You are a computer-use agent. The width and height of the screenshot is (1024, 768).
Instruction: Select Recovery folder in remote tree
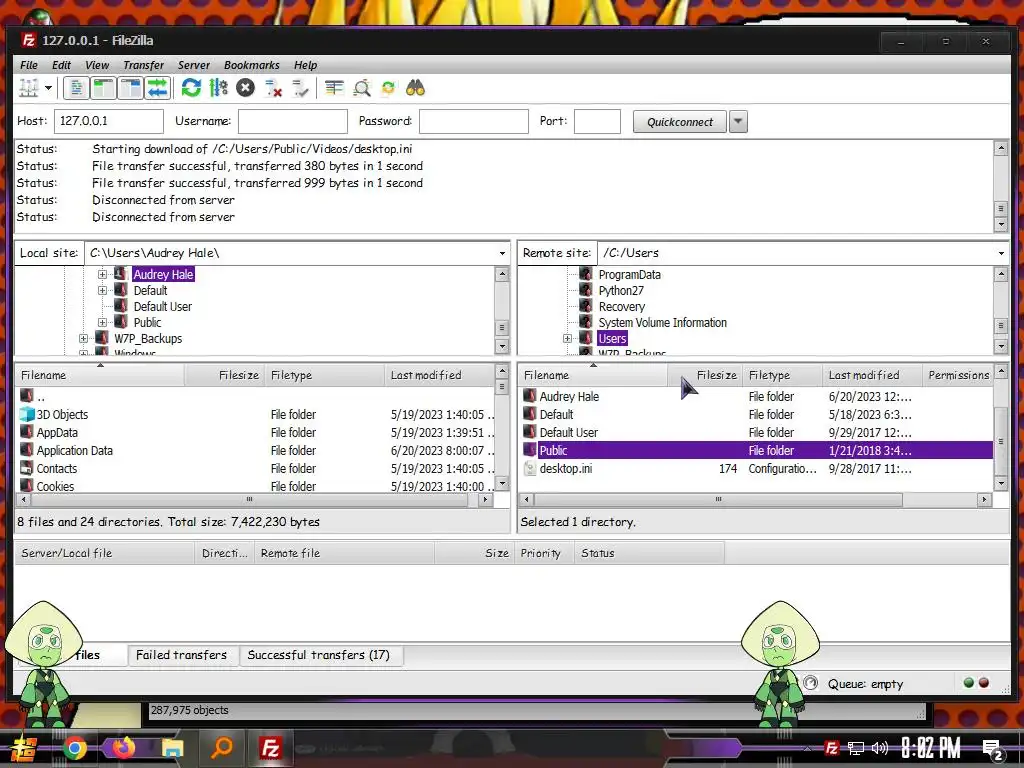622,306
